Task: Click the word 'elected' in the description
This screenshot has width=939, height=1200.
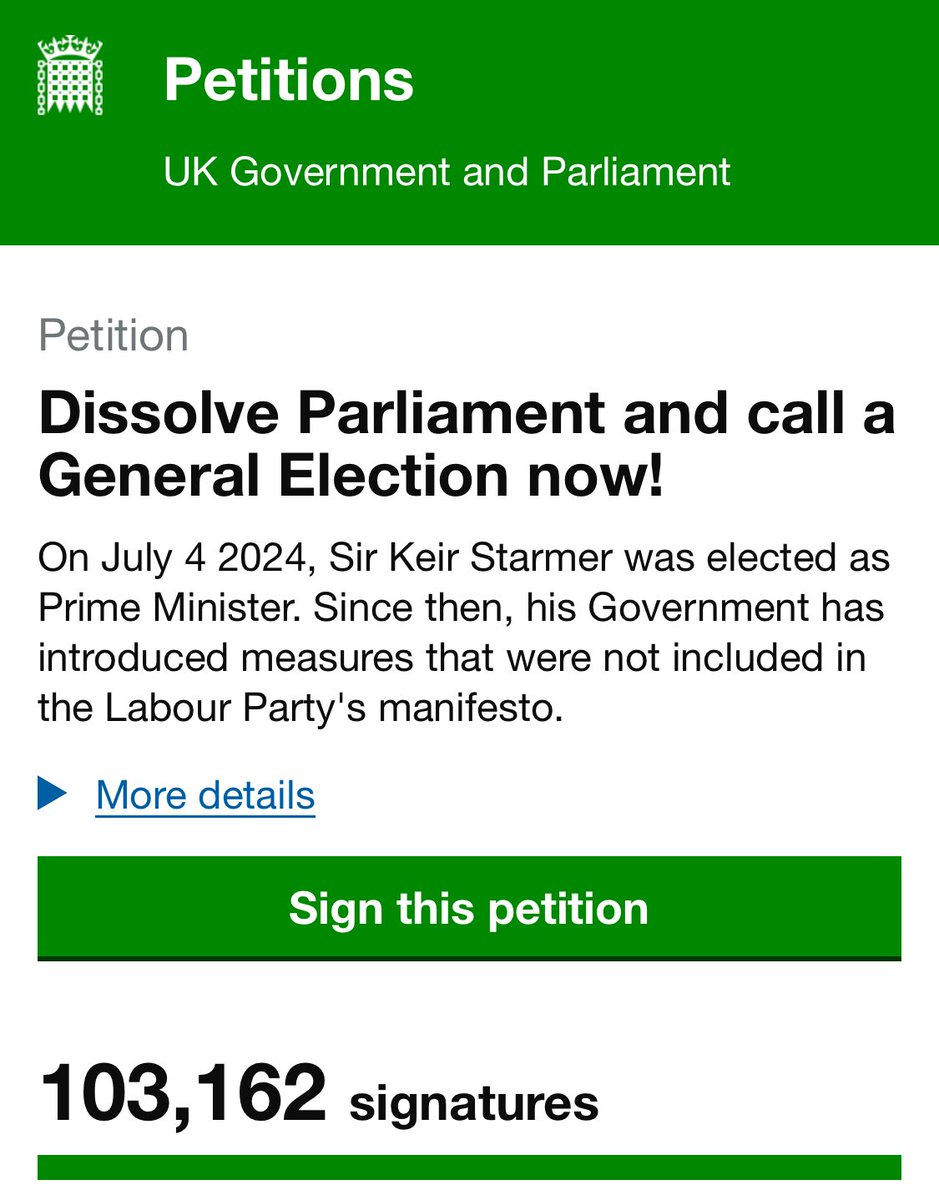Action: 781,557
